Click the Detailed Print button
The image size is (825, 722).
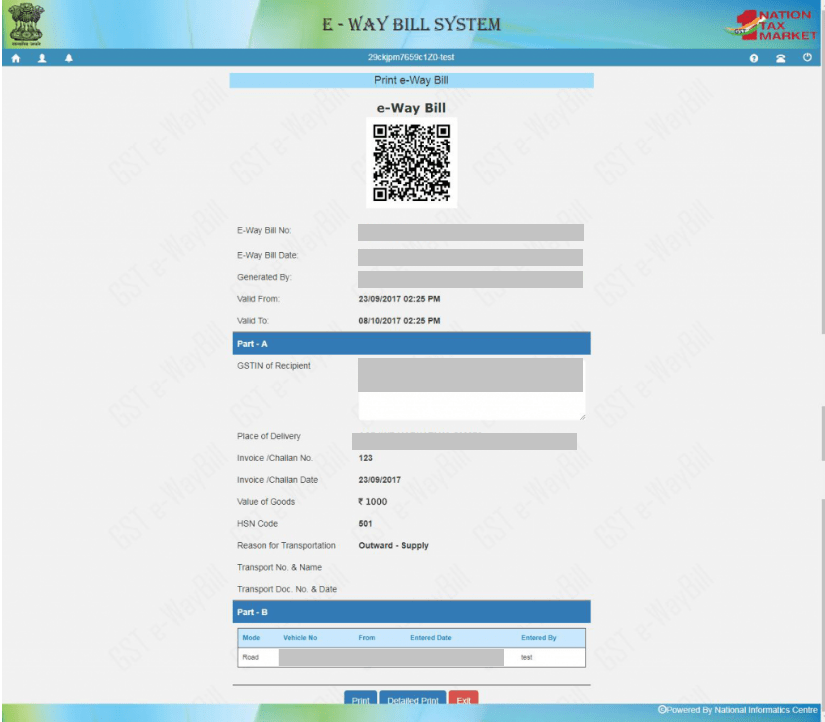click(x=412, y=700)
